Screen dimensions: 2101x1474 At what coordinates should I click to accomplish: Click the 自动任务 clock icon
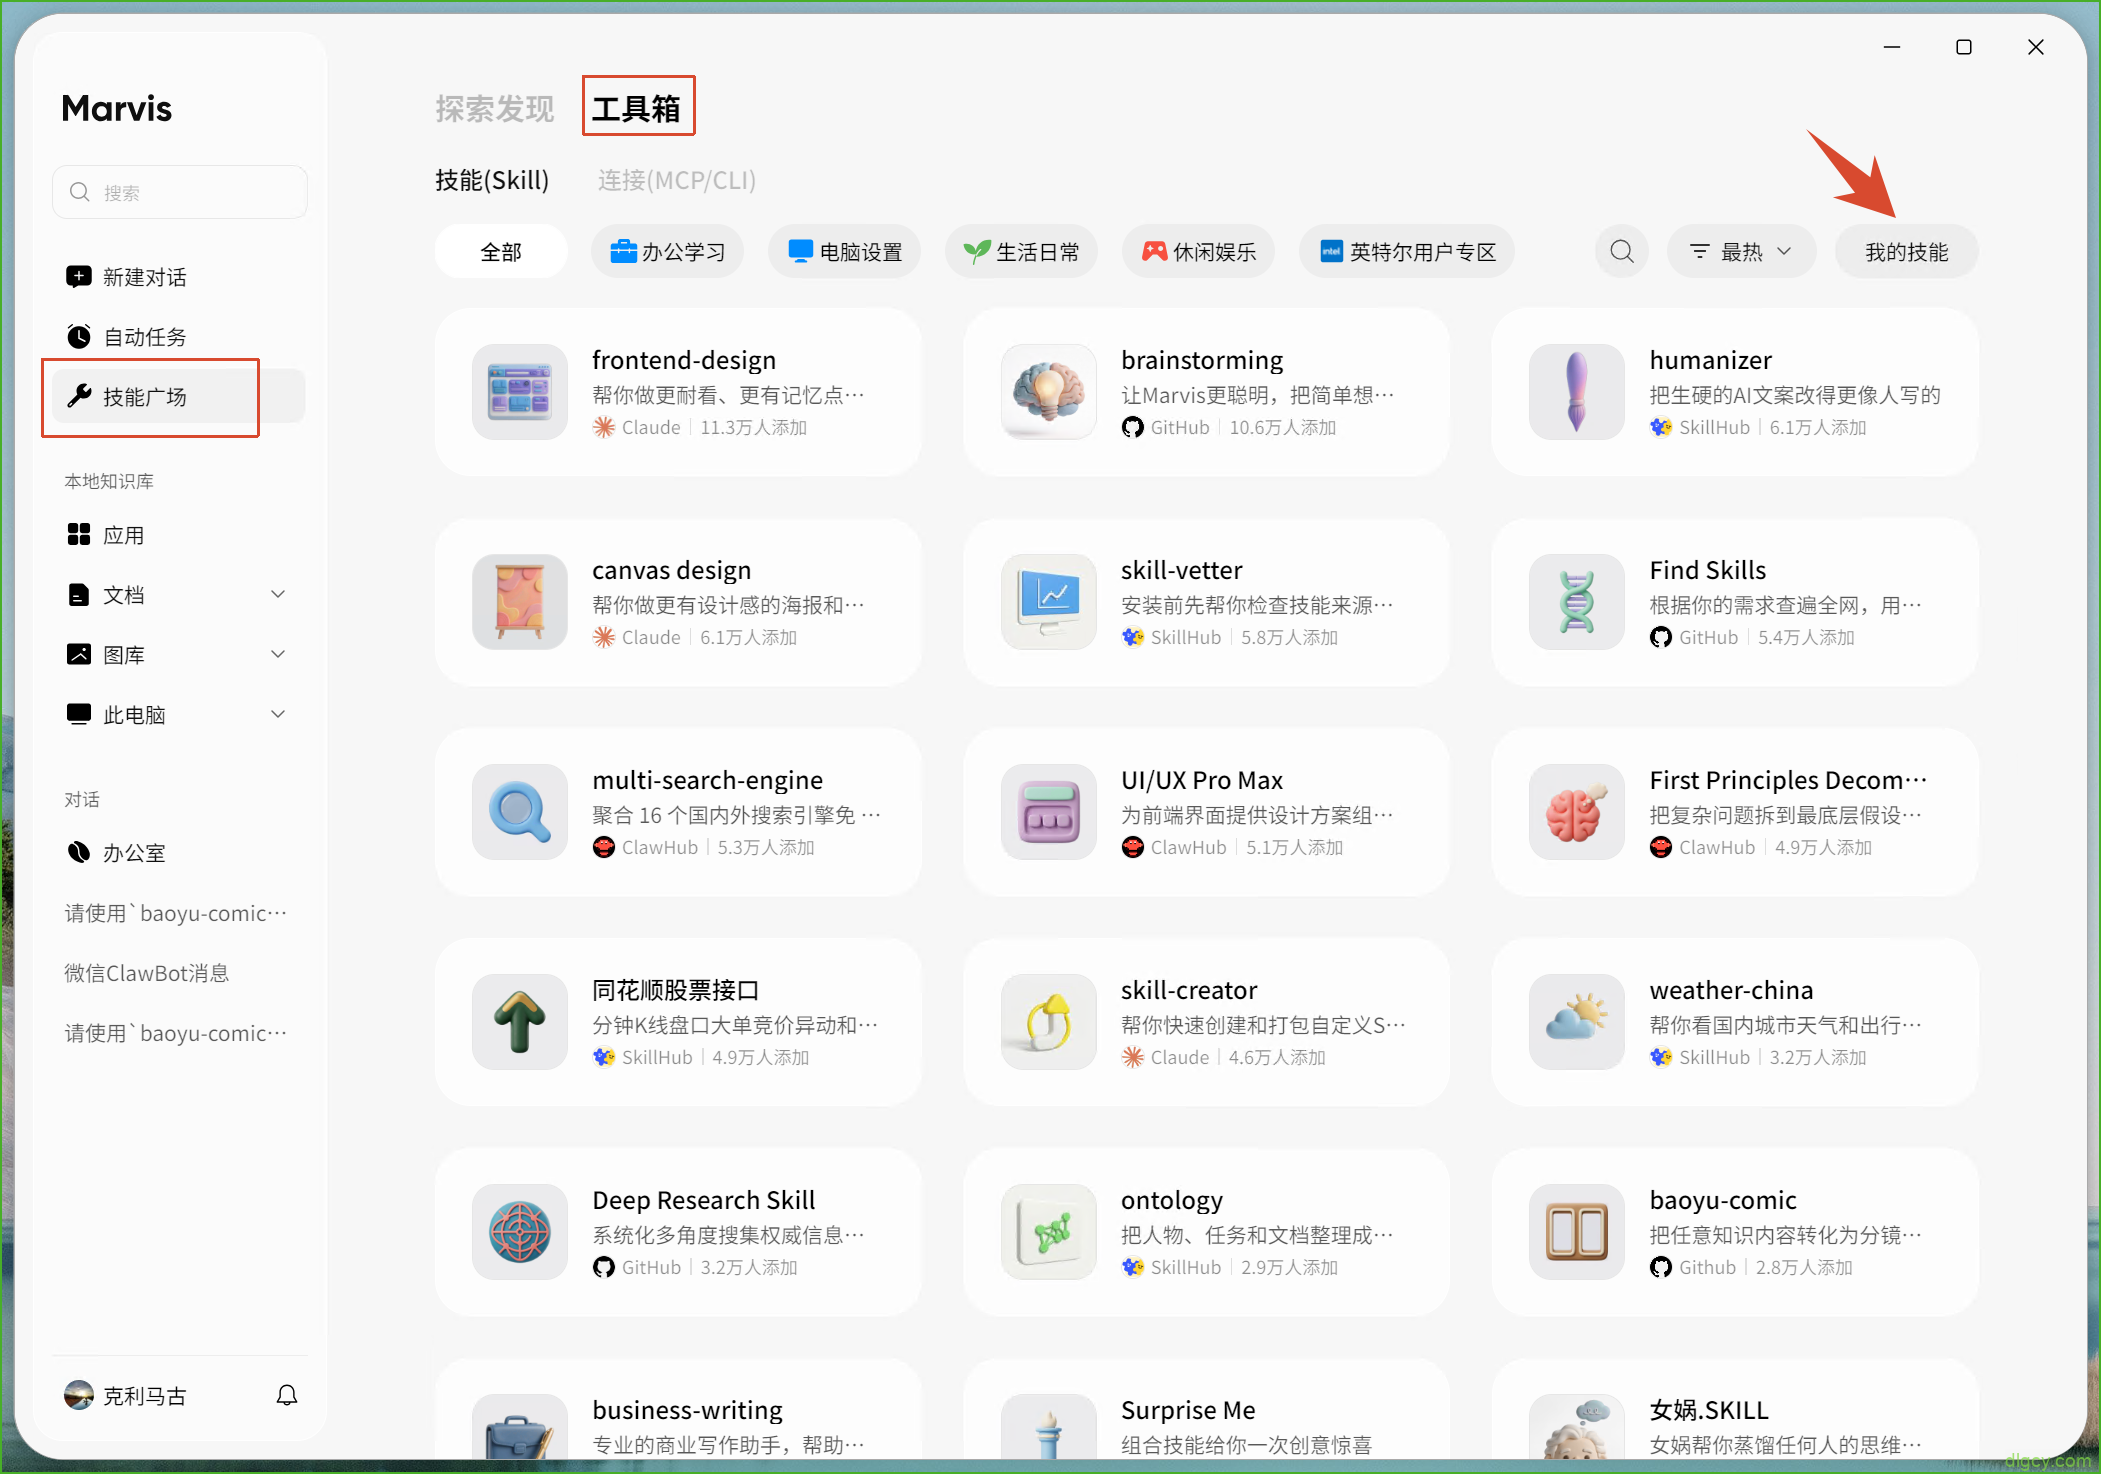click(79, 337)
